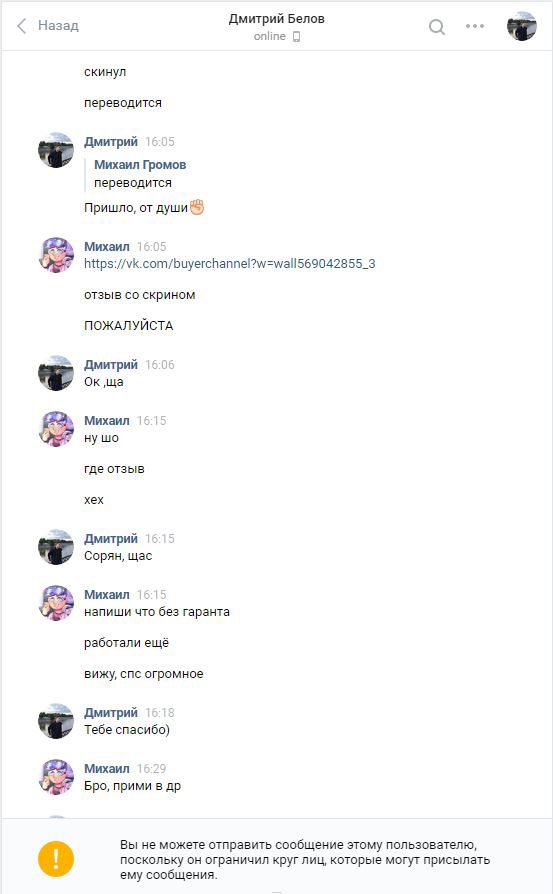Click the Дмитрий Белов chat title
The image size is (553, 894).
[x=276, y=19]
